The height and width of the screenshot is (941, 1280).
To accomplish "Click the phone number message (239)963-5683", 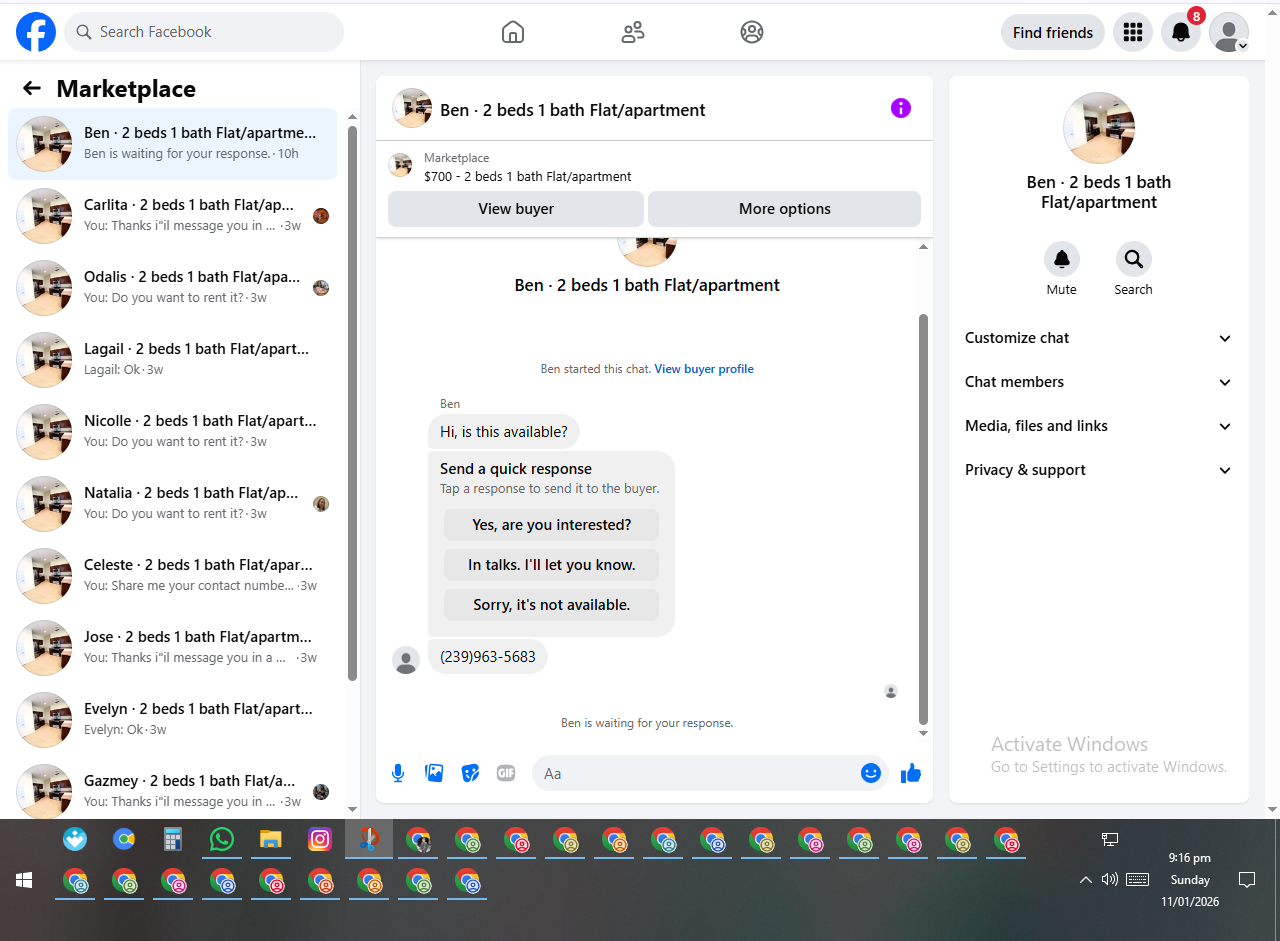I will [488, 657].
